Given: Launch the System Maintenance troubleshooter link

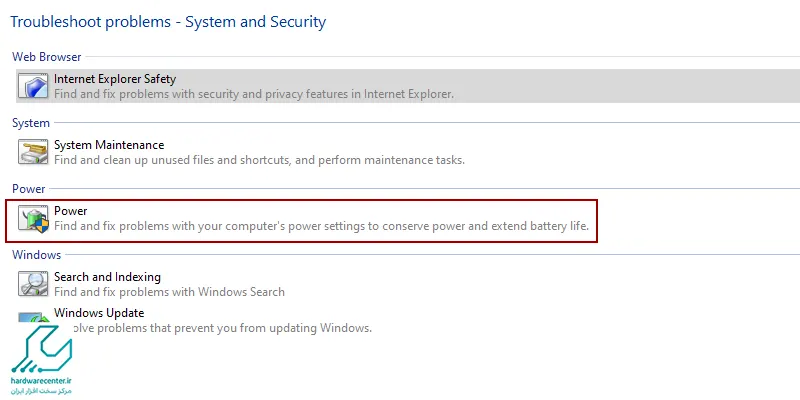Looking at the screenshot, I should [x=109, y=145].
